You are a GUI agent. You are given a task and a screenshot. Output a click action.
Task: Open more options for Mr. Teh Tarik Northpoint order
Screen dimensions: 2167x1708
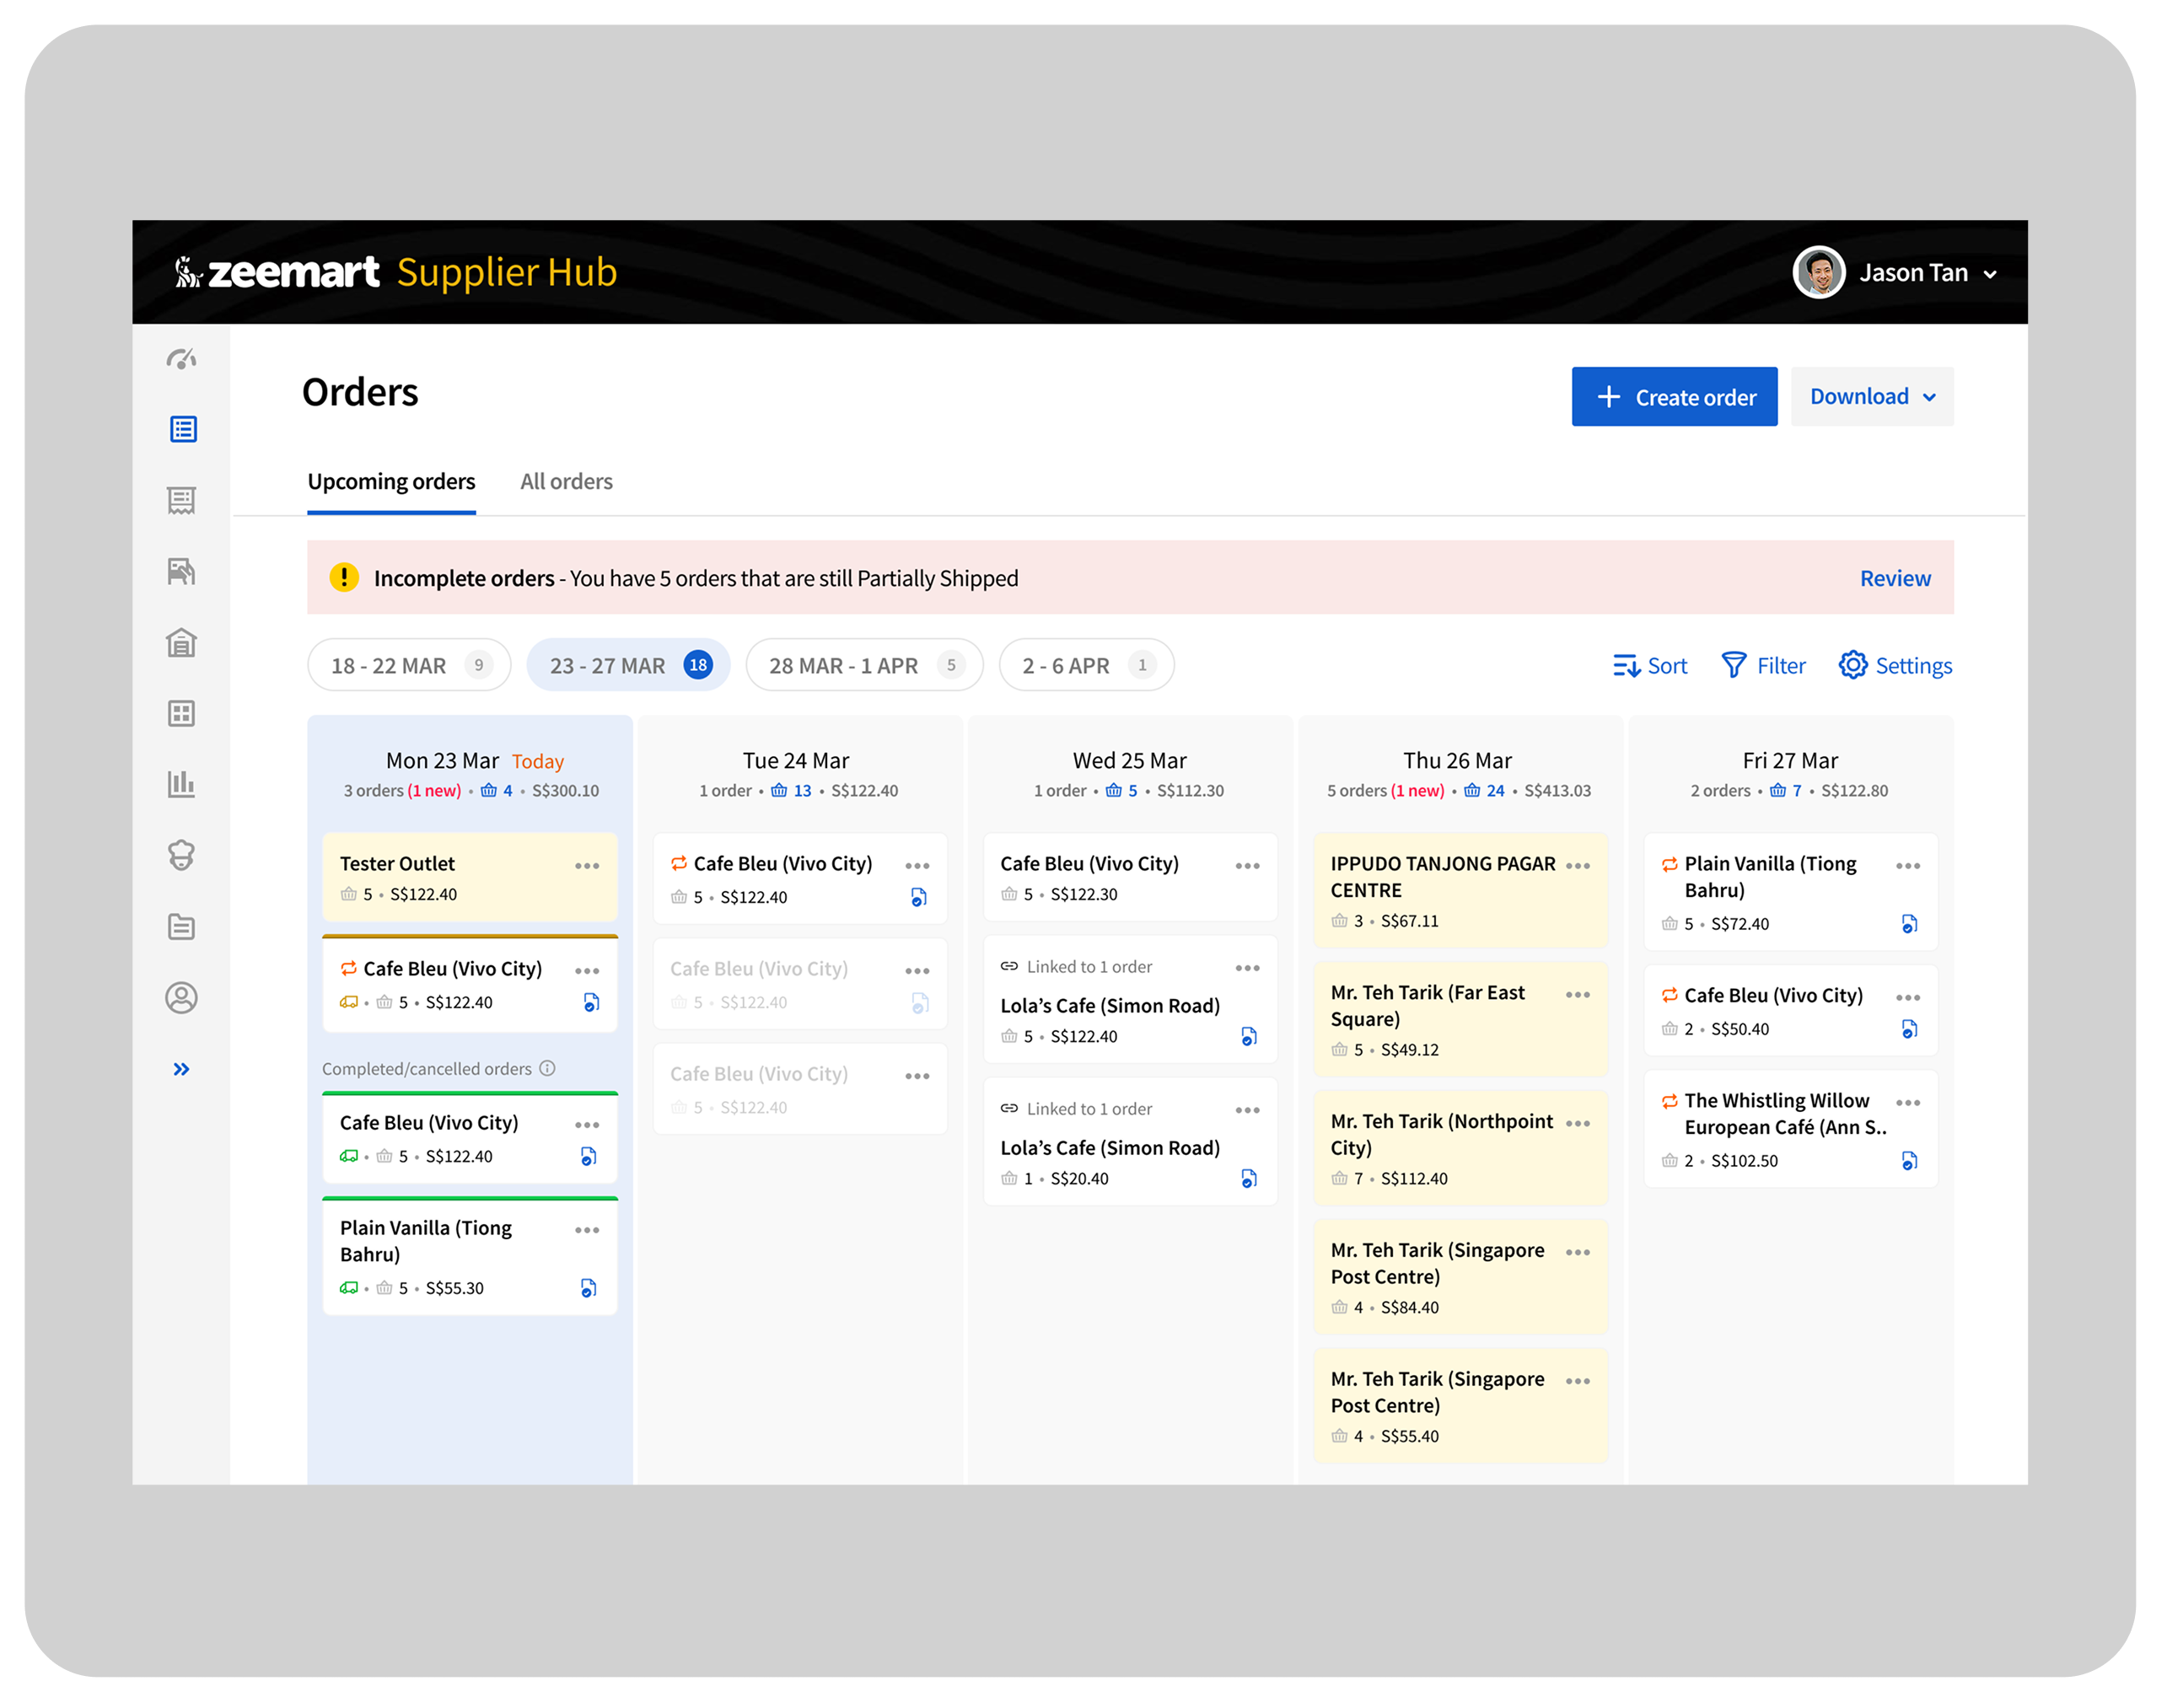click(x=1578, y=1124)
